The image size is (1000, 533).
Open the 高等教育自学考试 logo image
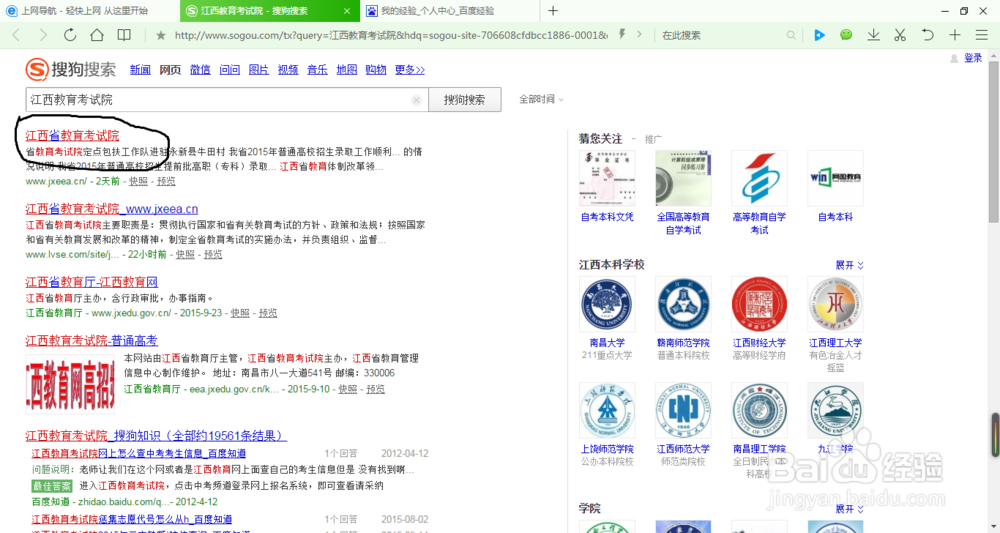[759, 179]
